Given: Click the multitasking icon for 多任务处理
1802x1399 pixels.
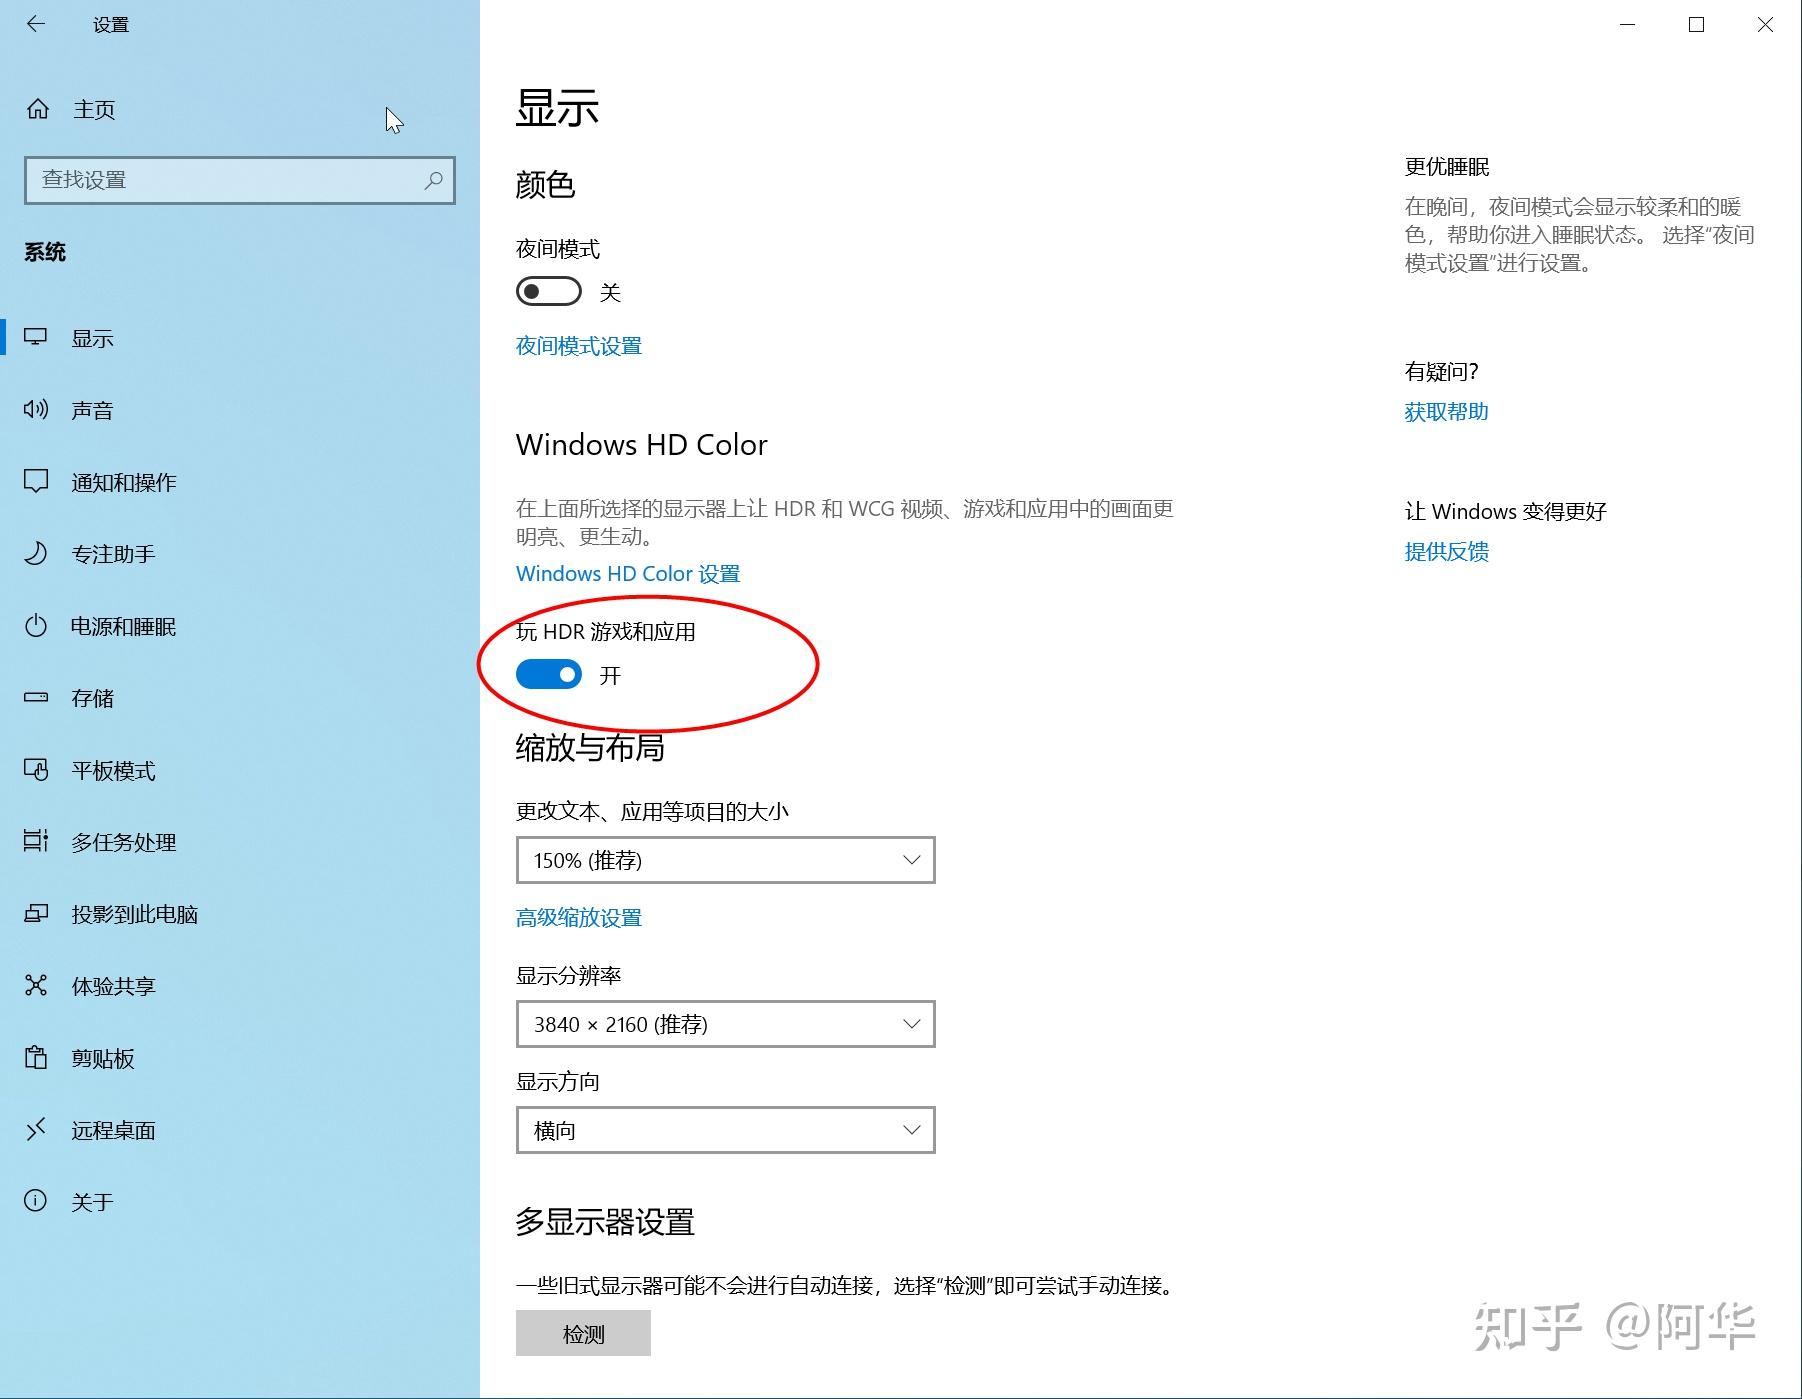Looking at the screenshot, I should (36, 842).
